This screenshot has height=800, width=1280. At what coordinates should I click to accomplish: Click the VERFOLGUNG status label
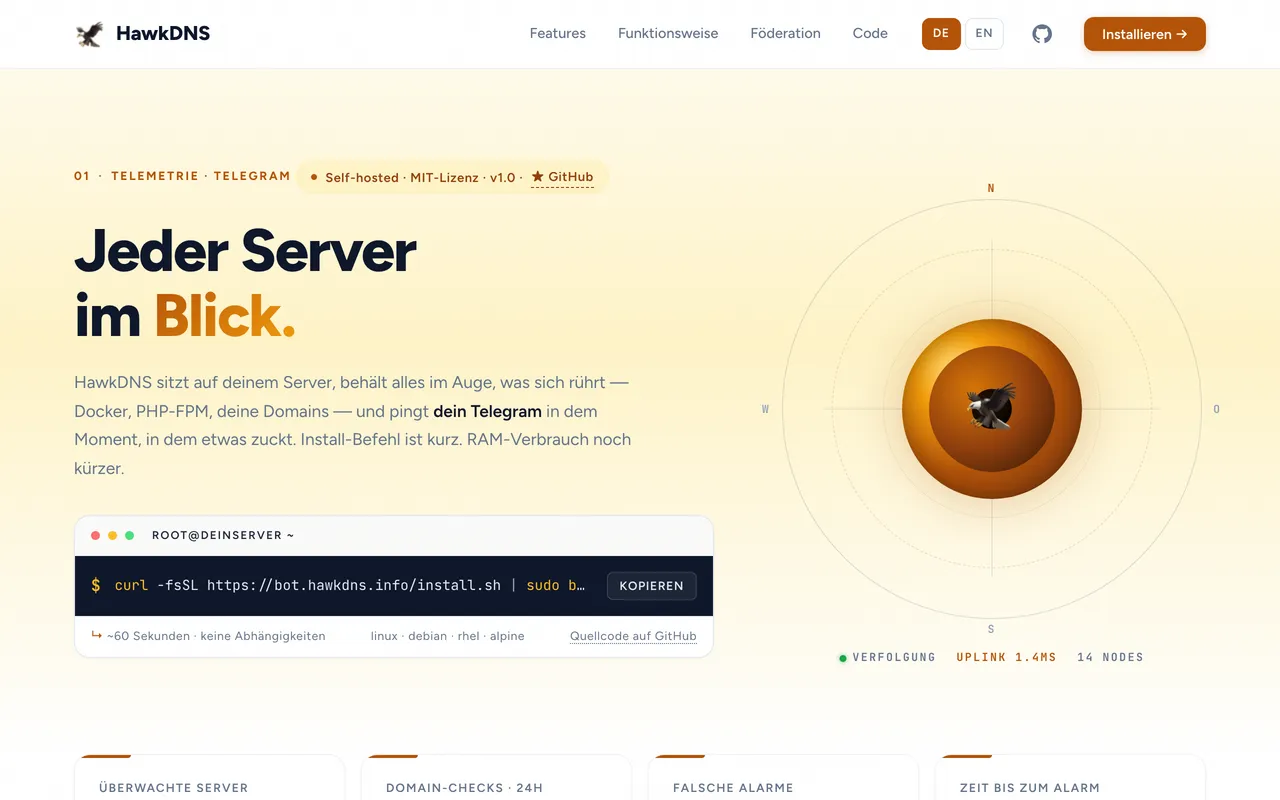click(x=894, y=658)
